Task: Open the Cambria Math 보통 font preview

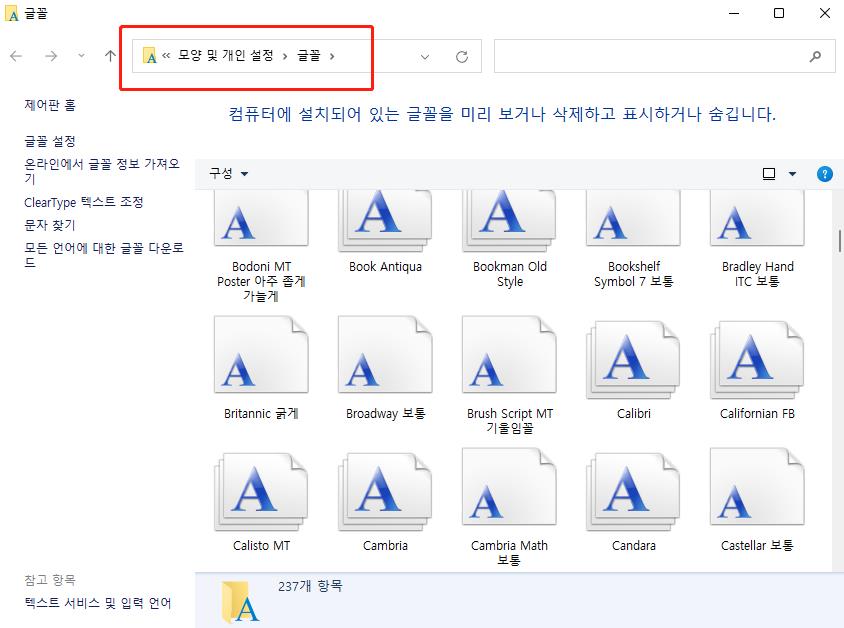Action: click(509, 490)
